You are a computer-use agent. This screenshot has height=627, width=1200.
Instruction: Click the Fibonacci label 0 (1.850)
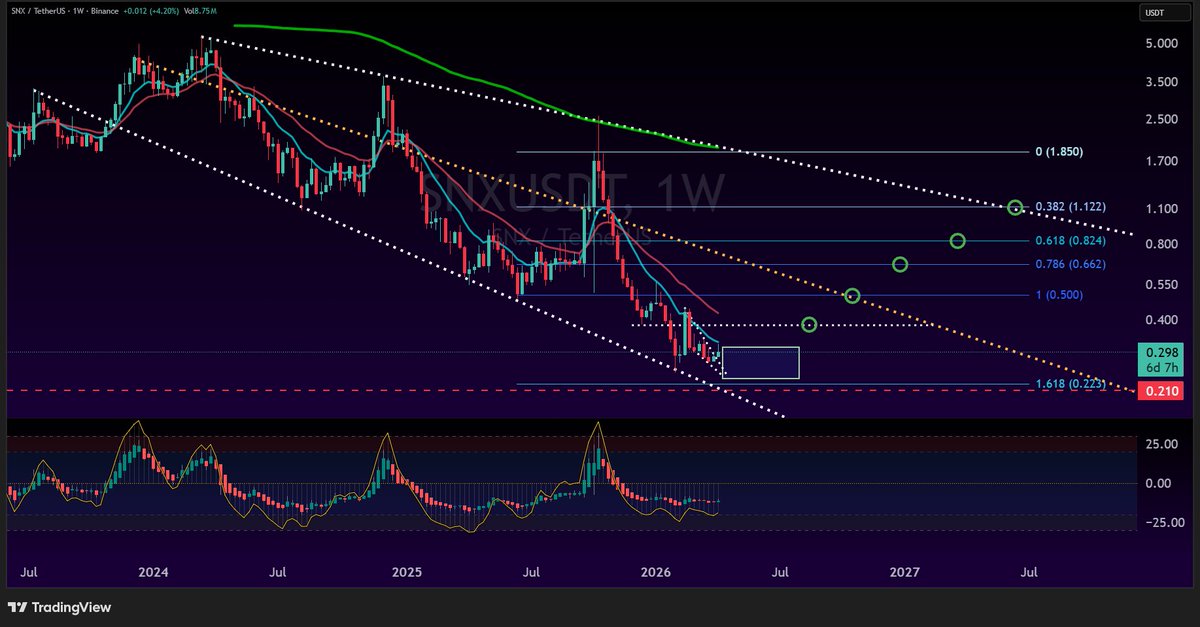(1059, 152)
